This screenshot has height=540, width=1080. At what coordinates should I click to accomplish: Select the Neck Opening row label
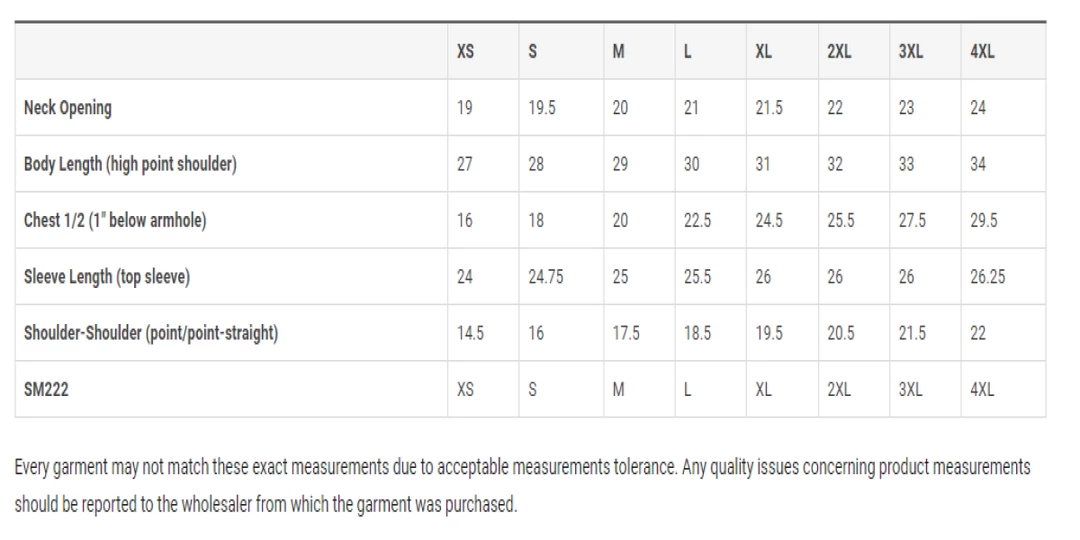pos(68,108)
